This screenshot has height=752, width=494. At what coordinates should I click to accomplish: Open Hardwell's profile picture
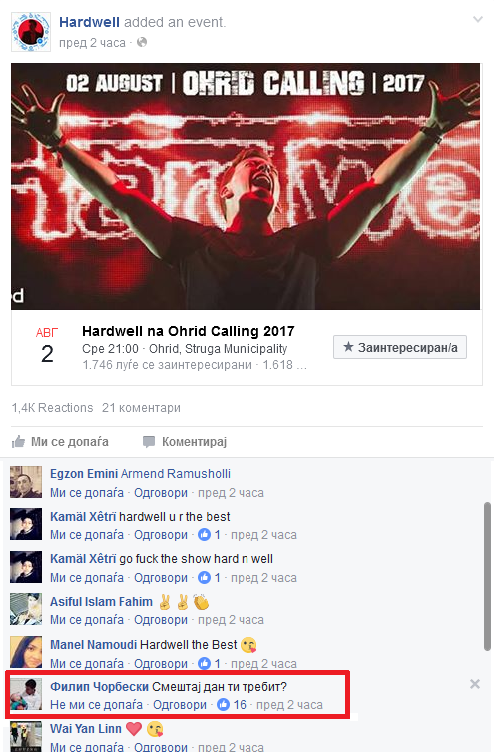coord(31,32)
